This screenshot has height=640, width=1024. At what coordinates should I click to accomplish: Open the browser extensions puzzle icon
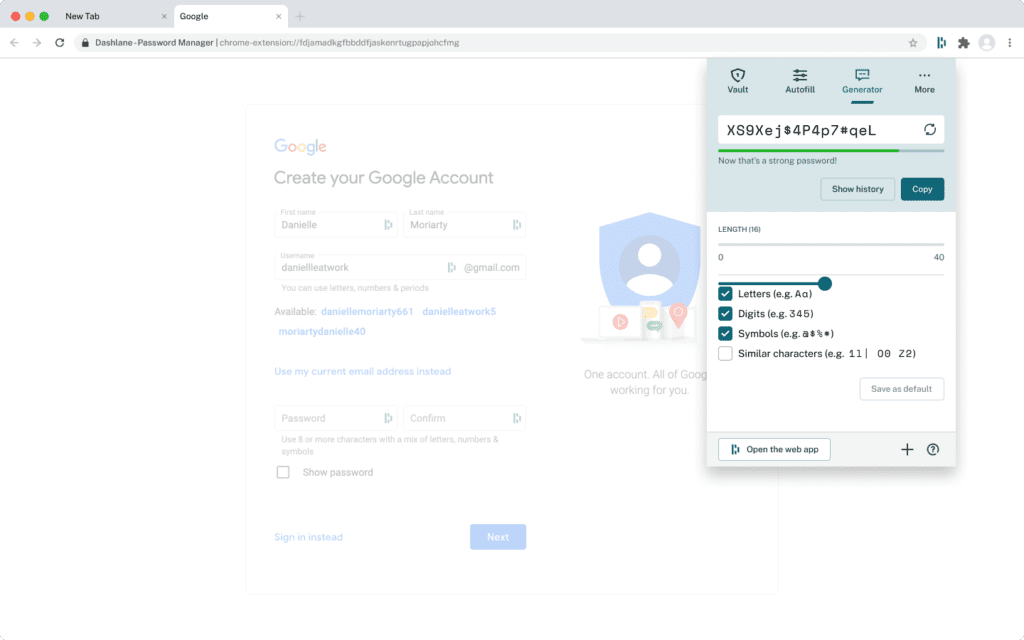point(964,44)
